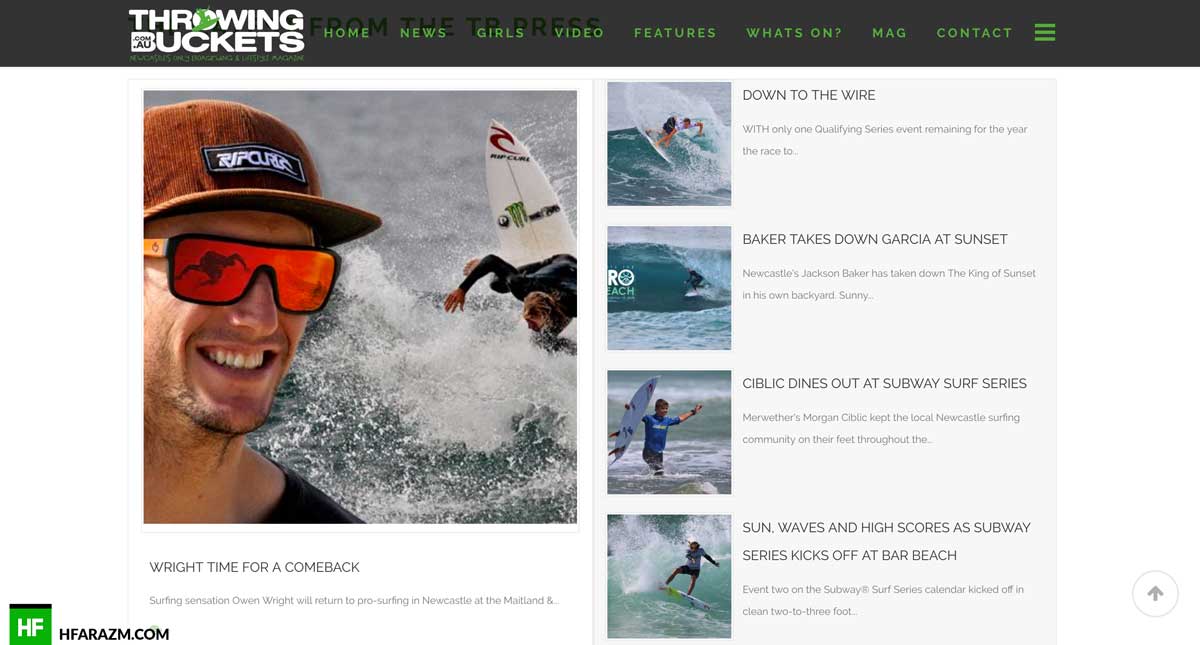This screenshot has height=645, width=1200.
Task: Open the Mag page
Action: point(889,33)
